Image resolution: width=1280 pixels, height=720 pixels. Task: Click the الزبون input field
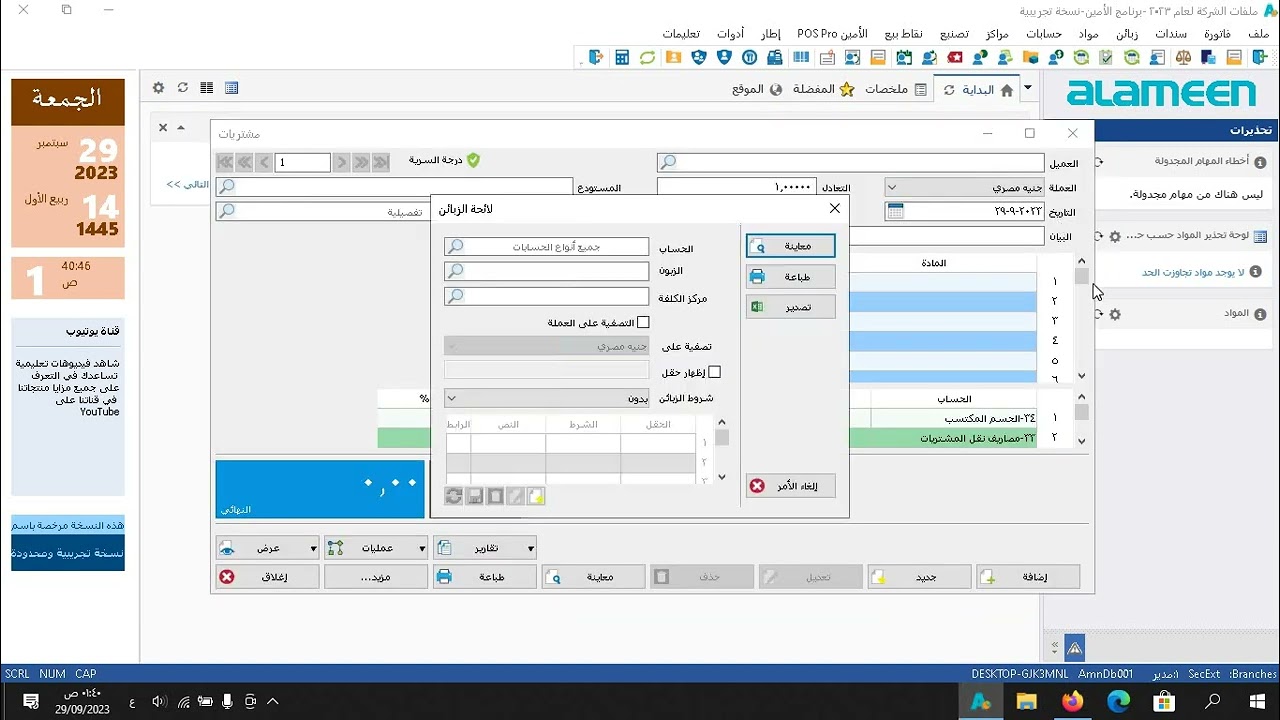coord(547,271)
